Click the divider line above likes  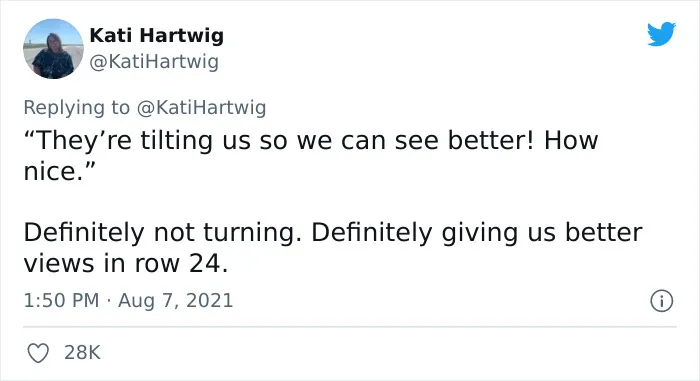point(350,327)
